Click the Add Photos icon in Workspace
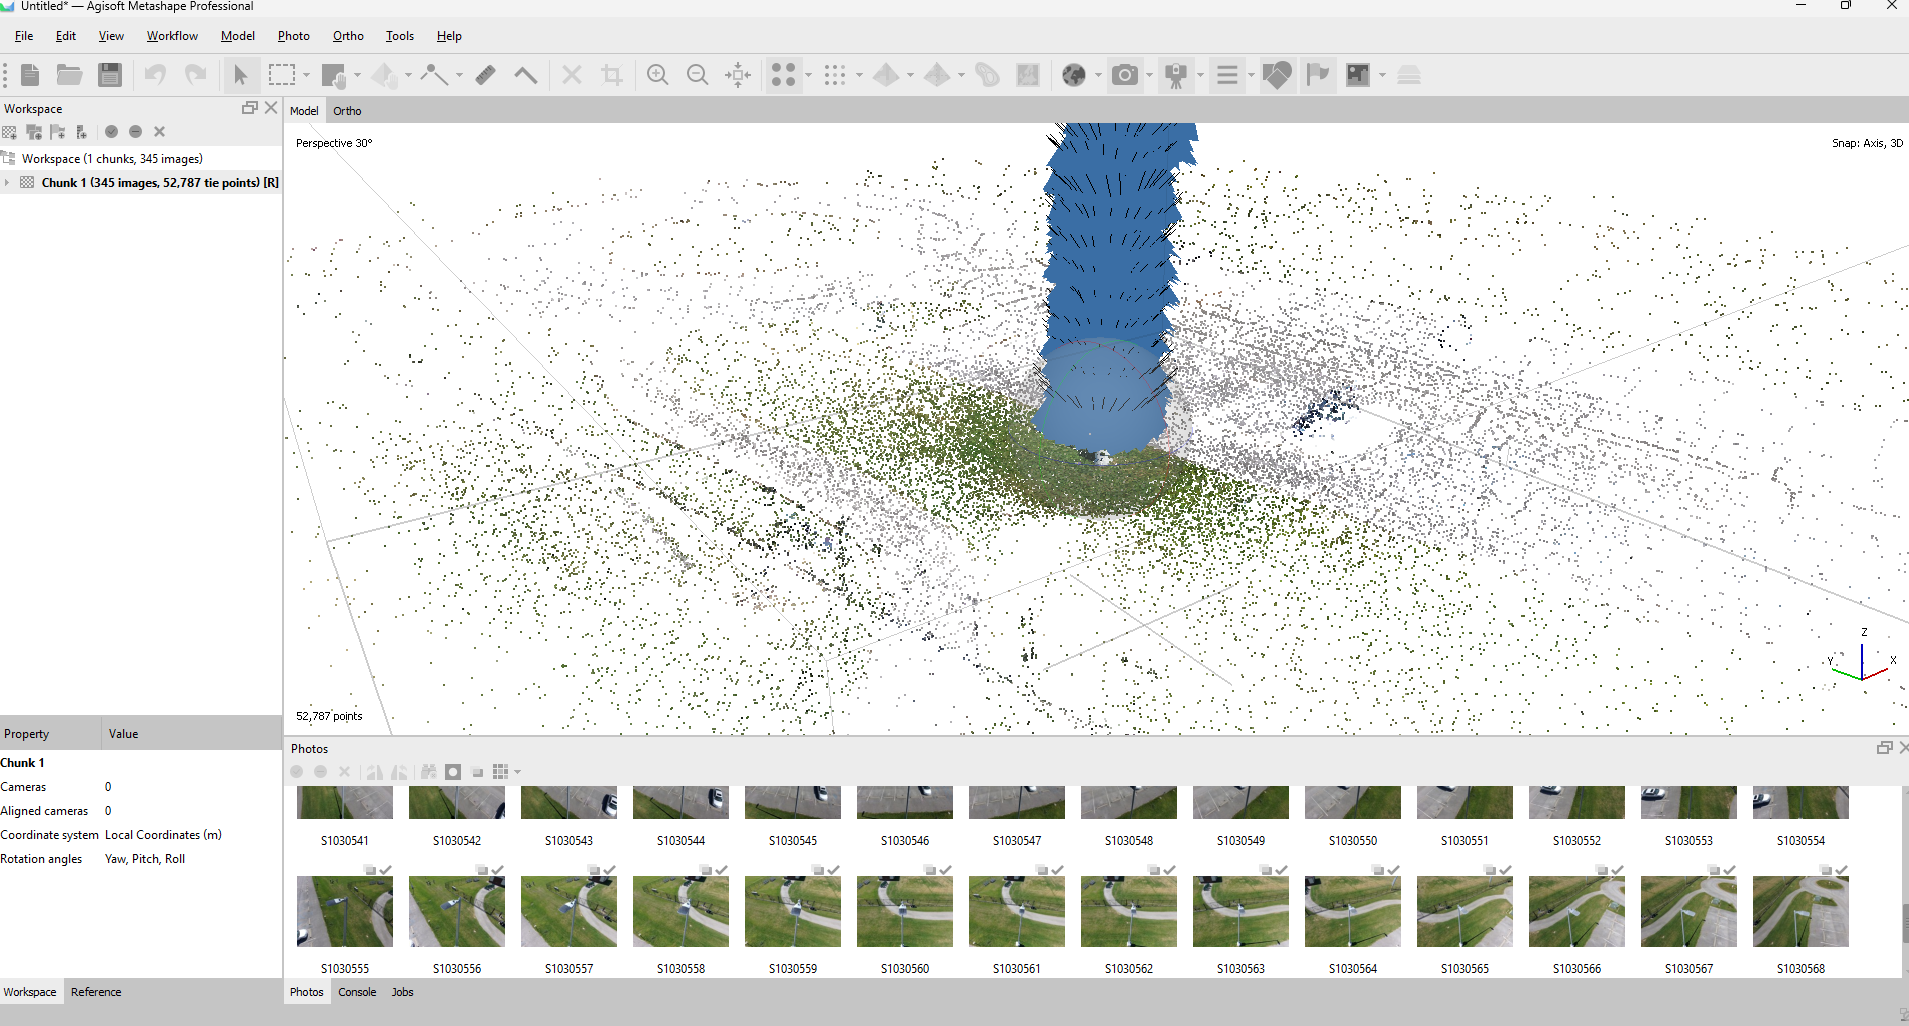1909x1026 pixels. (34, 132)
